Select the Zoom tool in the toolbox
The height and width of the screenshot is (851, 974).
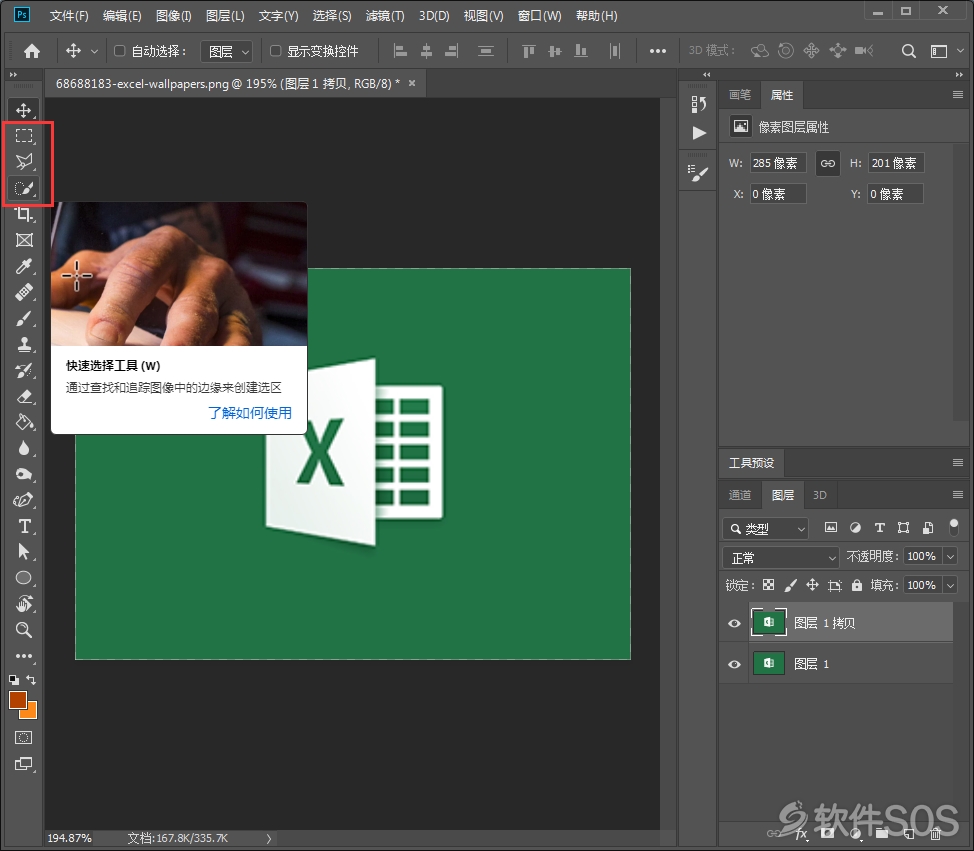pyautogui.click(x=24, y=630)
